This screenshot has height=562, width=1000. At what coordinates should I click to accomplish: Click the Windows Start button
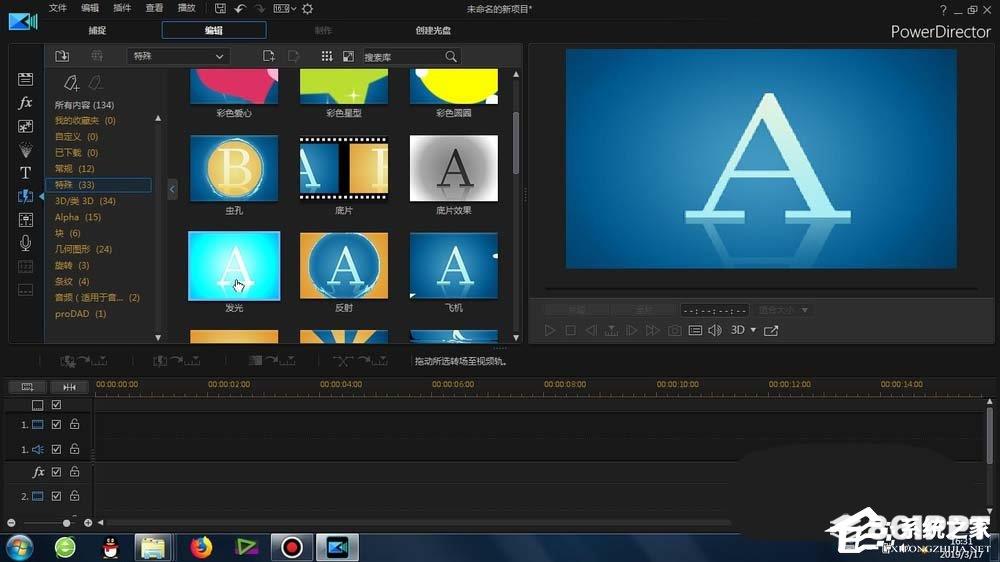coord(18,548)
